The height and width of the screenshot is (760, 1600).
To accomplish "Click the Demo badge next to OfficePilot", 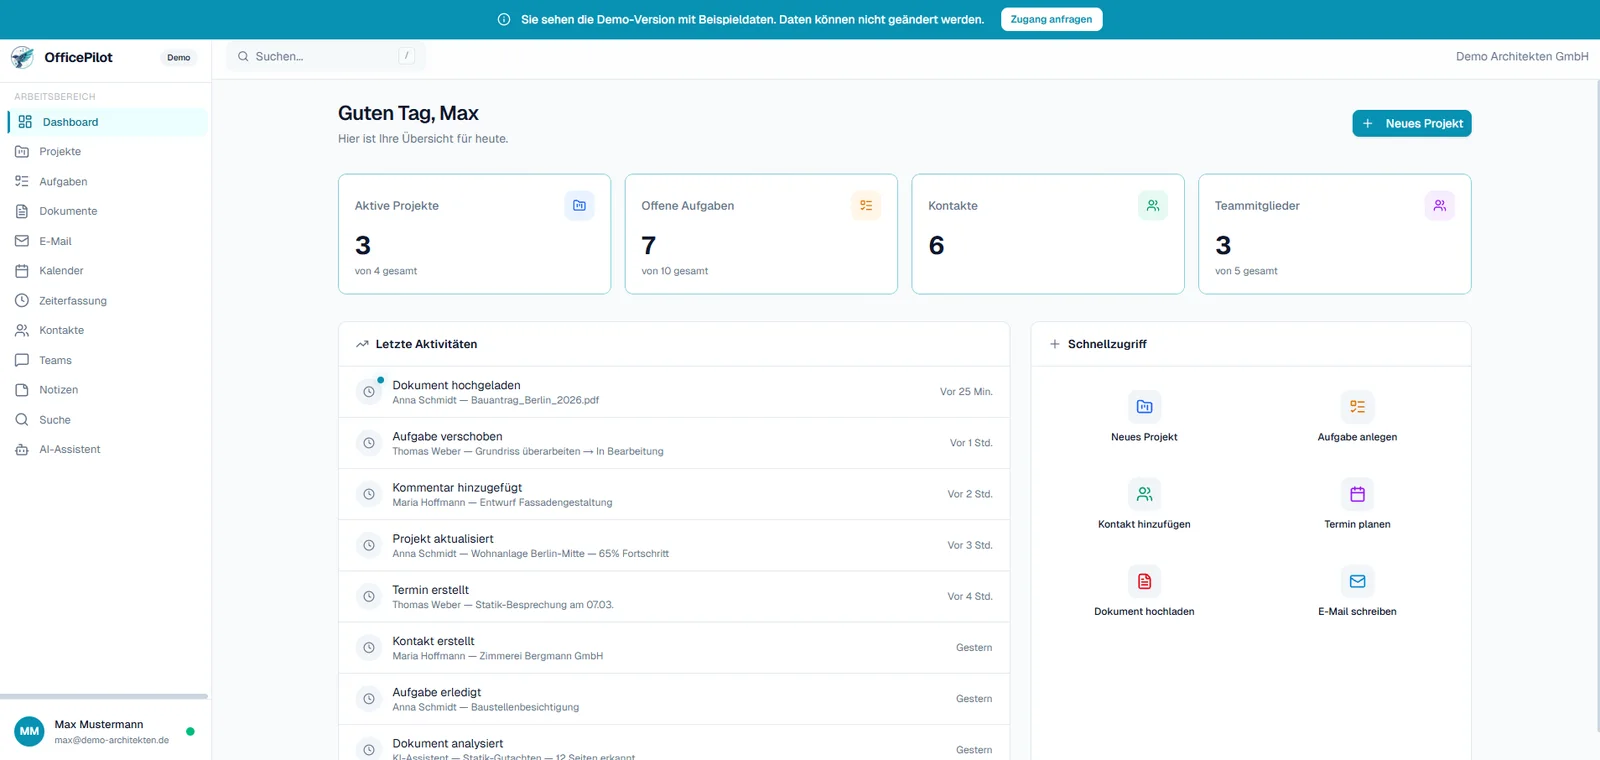I will (x=179, y=58).
